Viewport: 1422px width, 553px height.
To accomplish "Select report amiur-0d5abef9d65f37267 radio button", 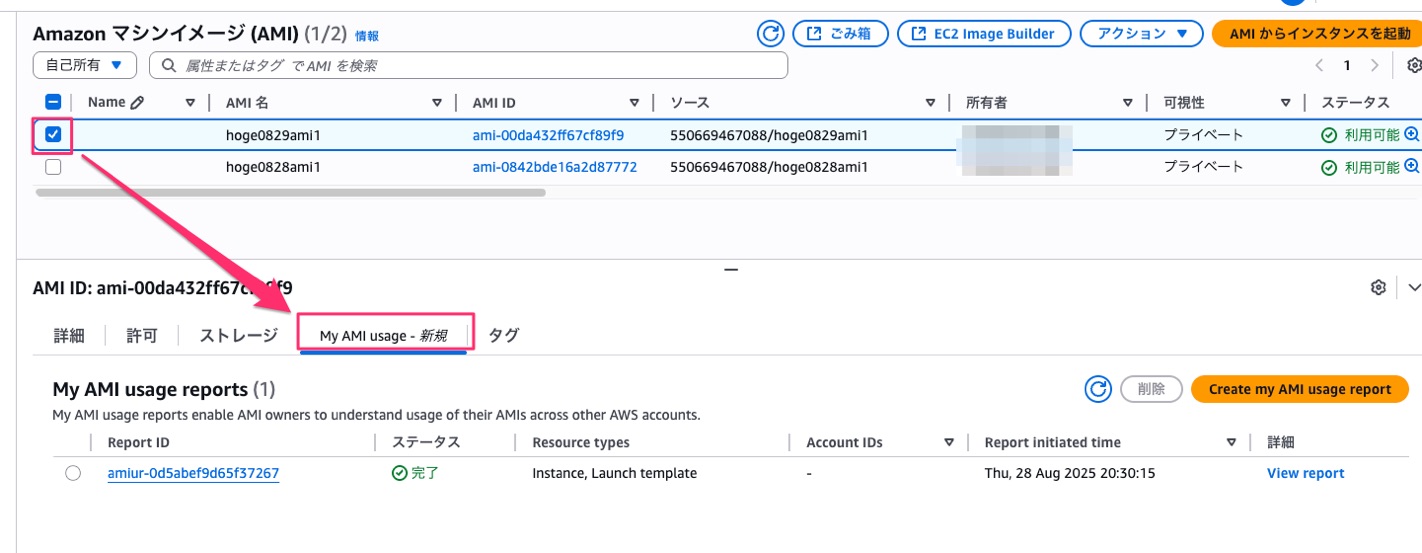I will tap(73, 474).
